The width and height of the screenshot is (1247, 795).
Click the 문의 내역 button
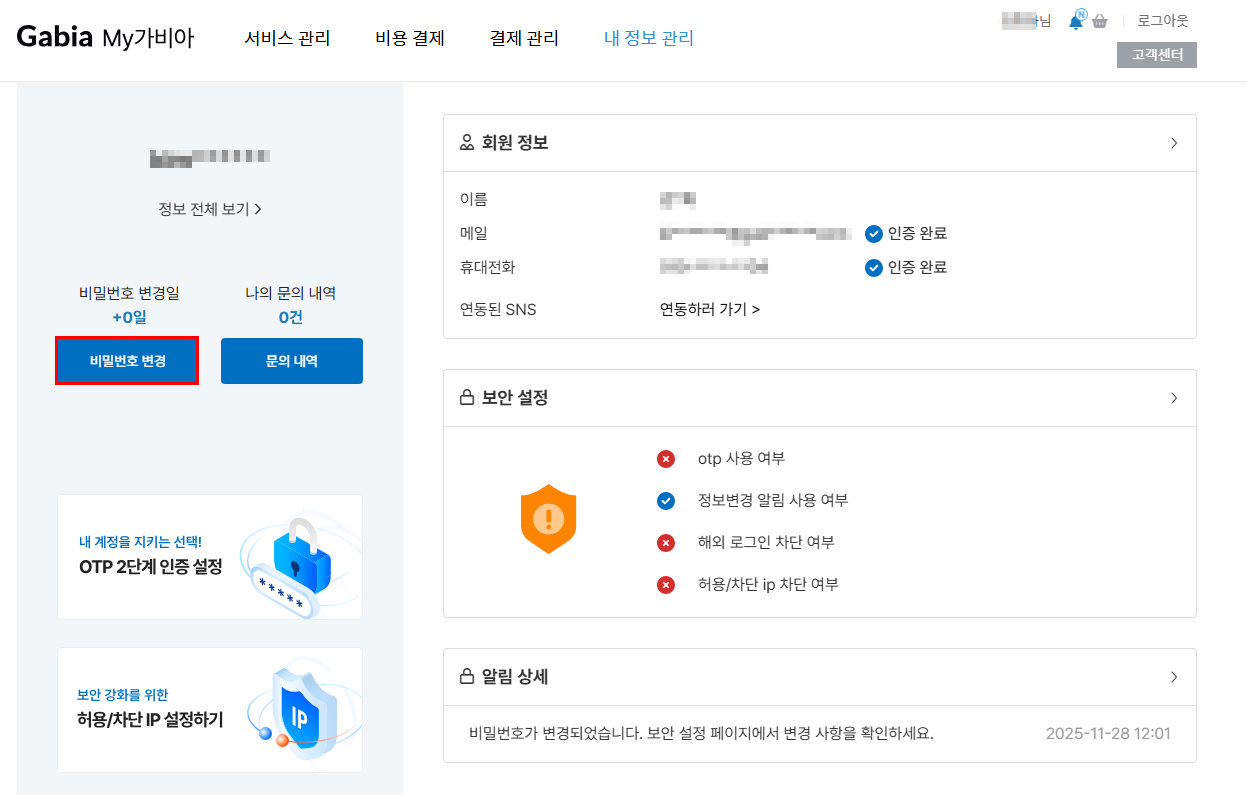[292, 361]
